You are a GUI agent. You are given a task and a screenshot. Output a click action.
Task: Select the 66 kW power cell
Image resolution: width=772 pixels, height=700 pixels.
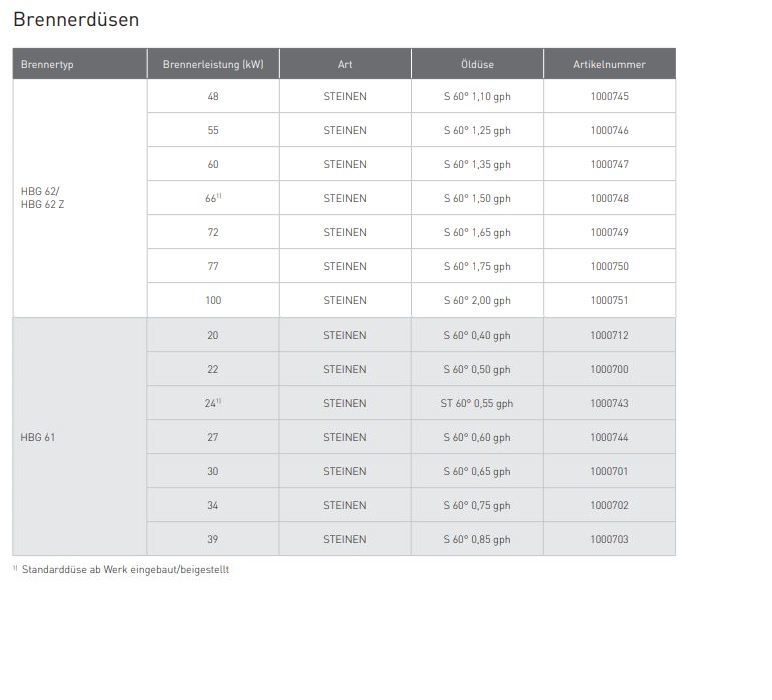pos(212,198)
